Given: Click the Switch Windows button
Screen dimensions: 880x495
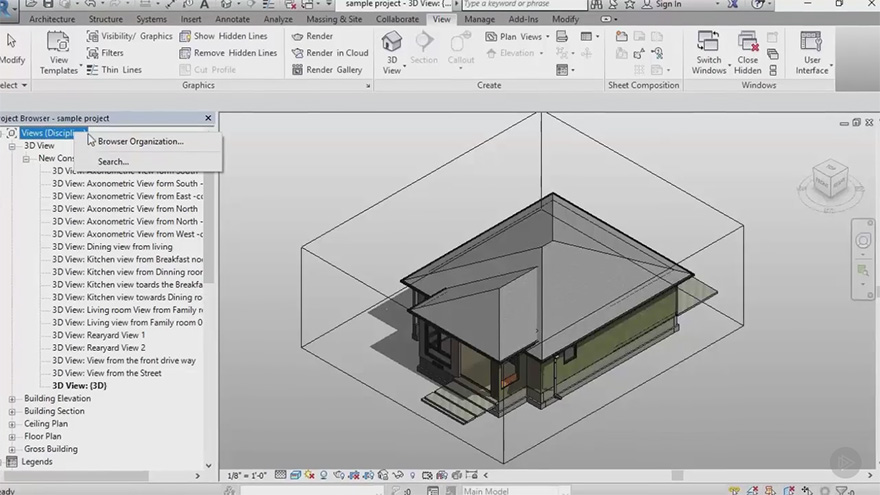Looking at the screenshot, I should (x=709, y=53).
